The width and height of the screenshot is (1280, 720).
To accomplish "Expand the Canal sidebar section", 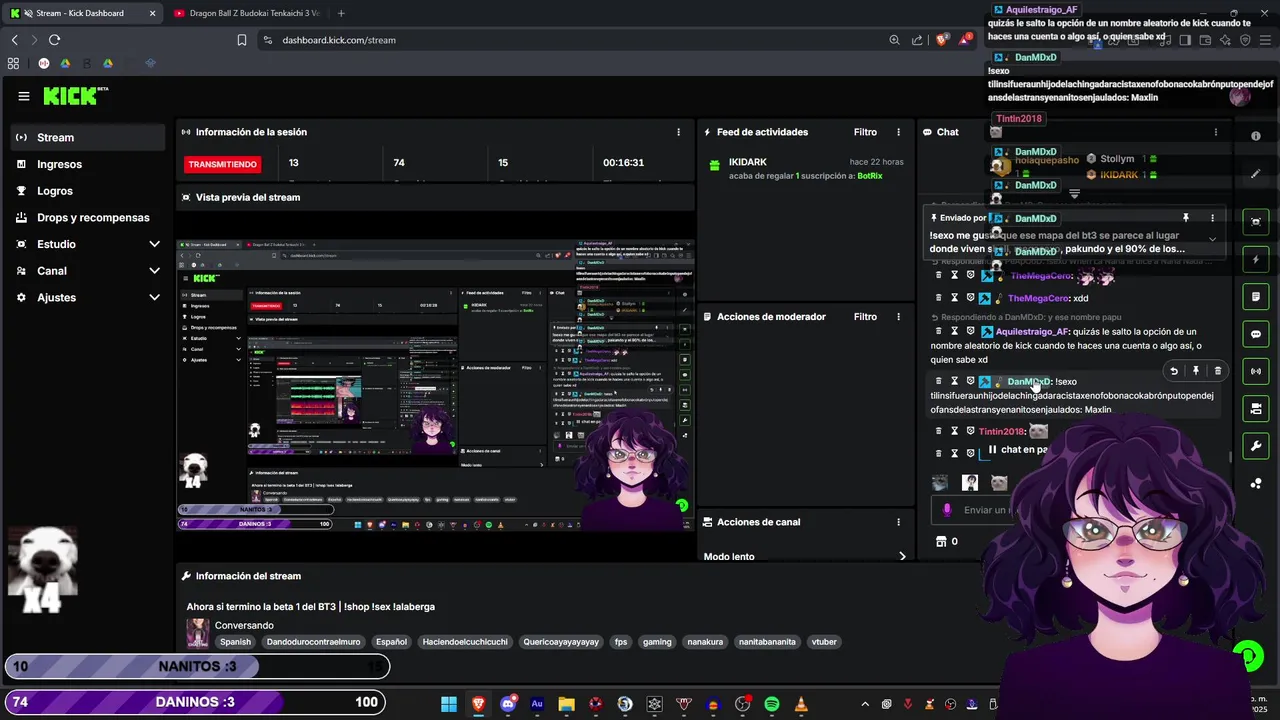I will [88, 270].
